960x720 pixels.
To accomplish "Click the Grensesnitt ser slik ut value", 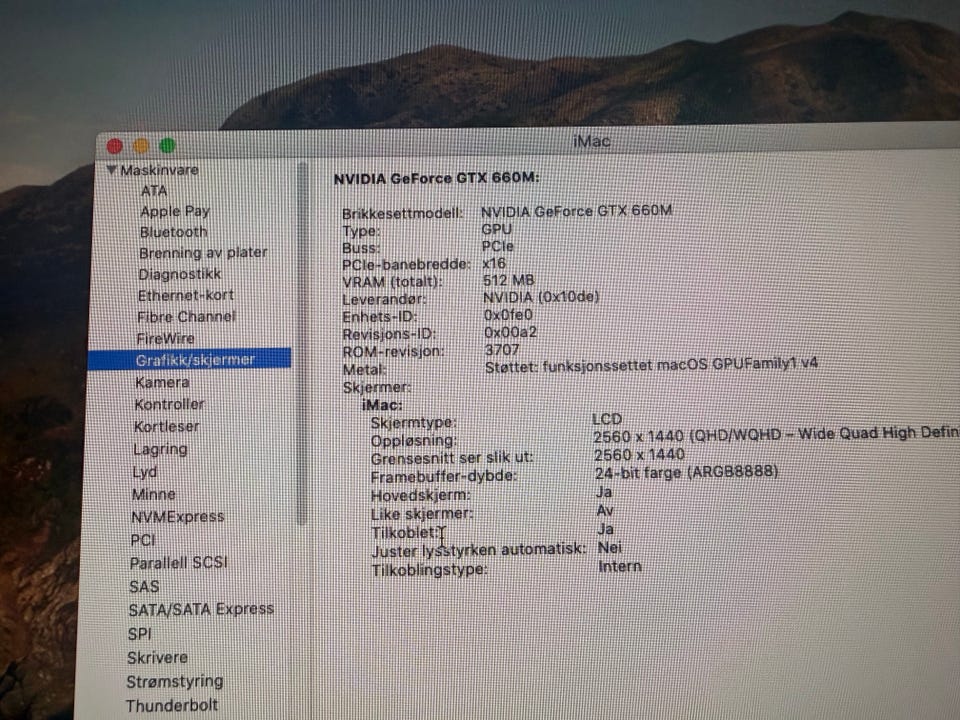I will (x=639, y=455).
